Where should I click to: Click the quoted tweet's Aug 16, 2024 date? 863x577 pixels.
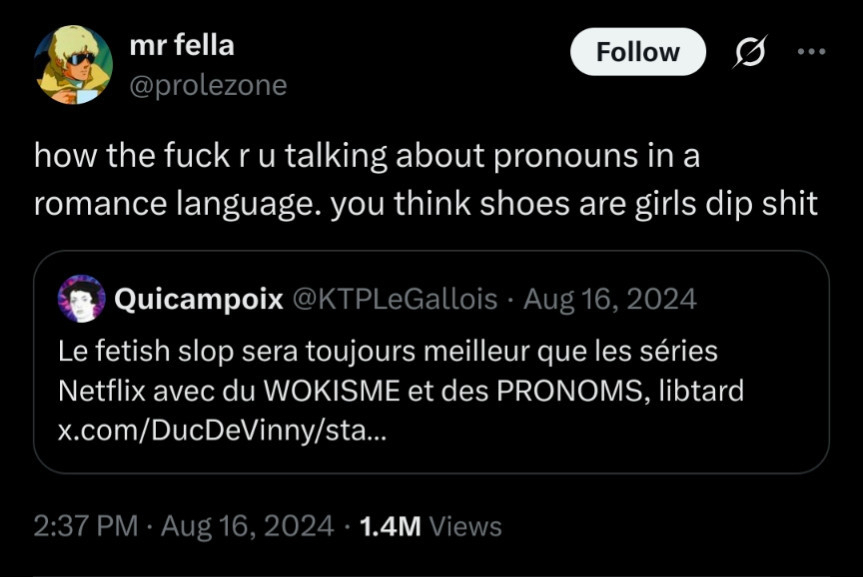pos(609,299)
